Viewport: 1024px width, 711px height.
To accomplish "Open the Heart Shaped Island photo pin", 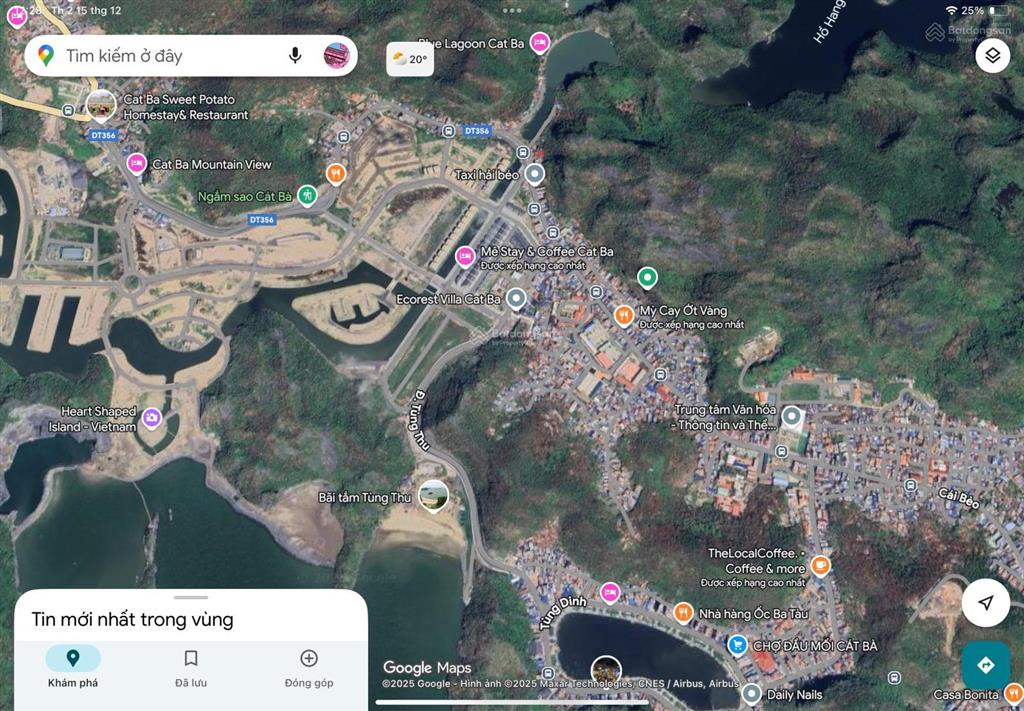I will (151, 417).
